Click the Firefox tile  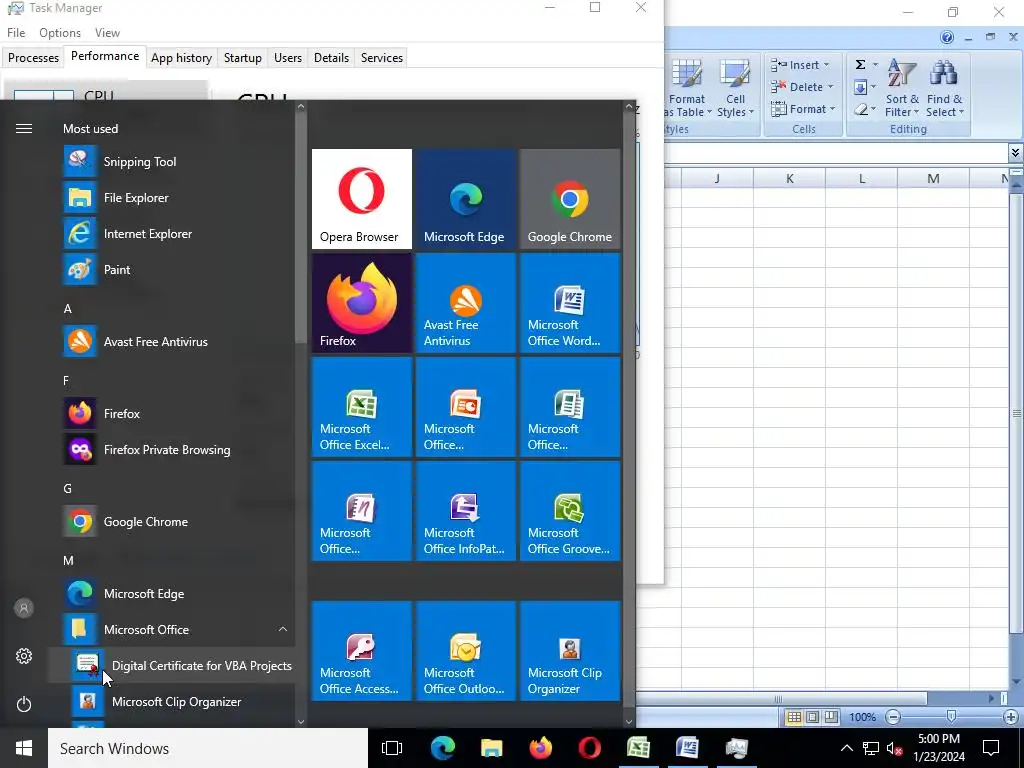(x=362, y=303)
